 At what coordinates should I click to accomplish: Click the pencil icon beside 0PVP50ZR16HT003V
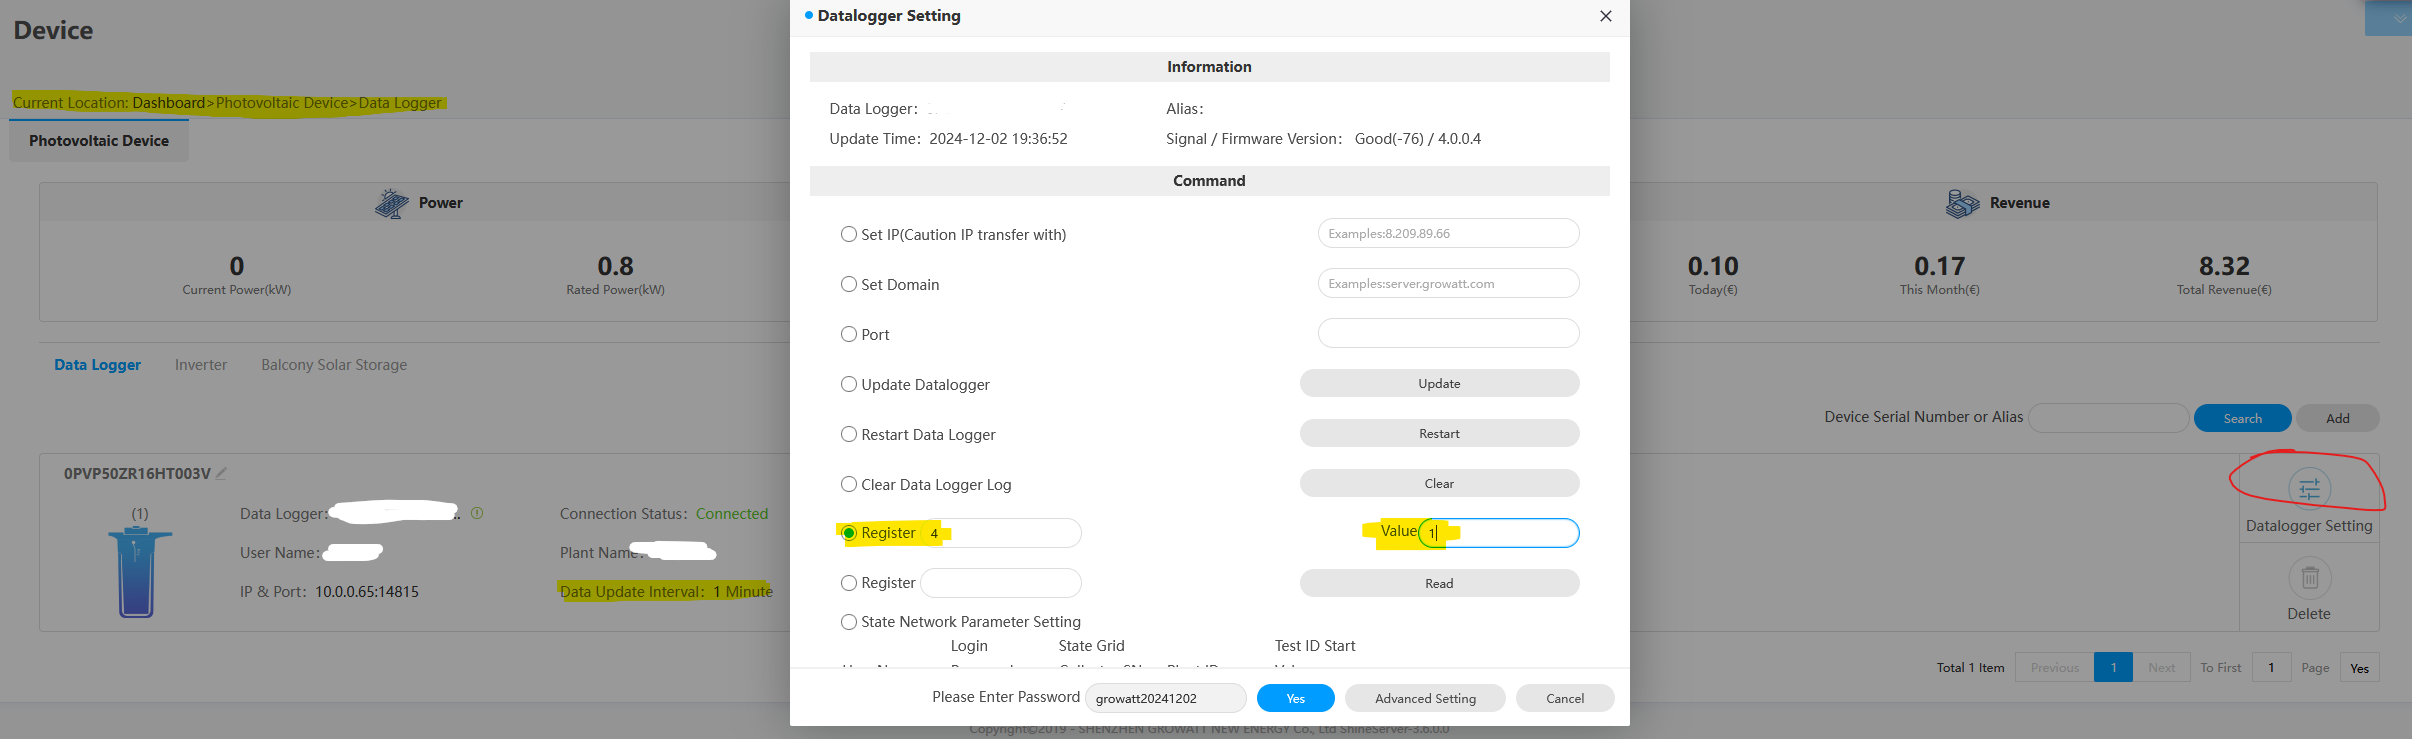coord(222,473)
